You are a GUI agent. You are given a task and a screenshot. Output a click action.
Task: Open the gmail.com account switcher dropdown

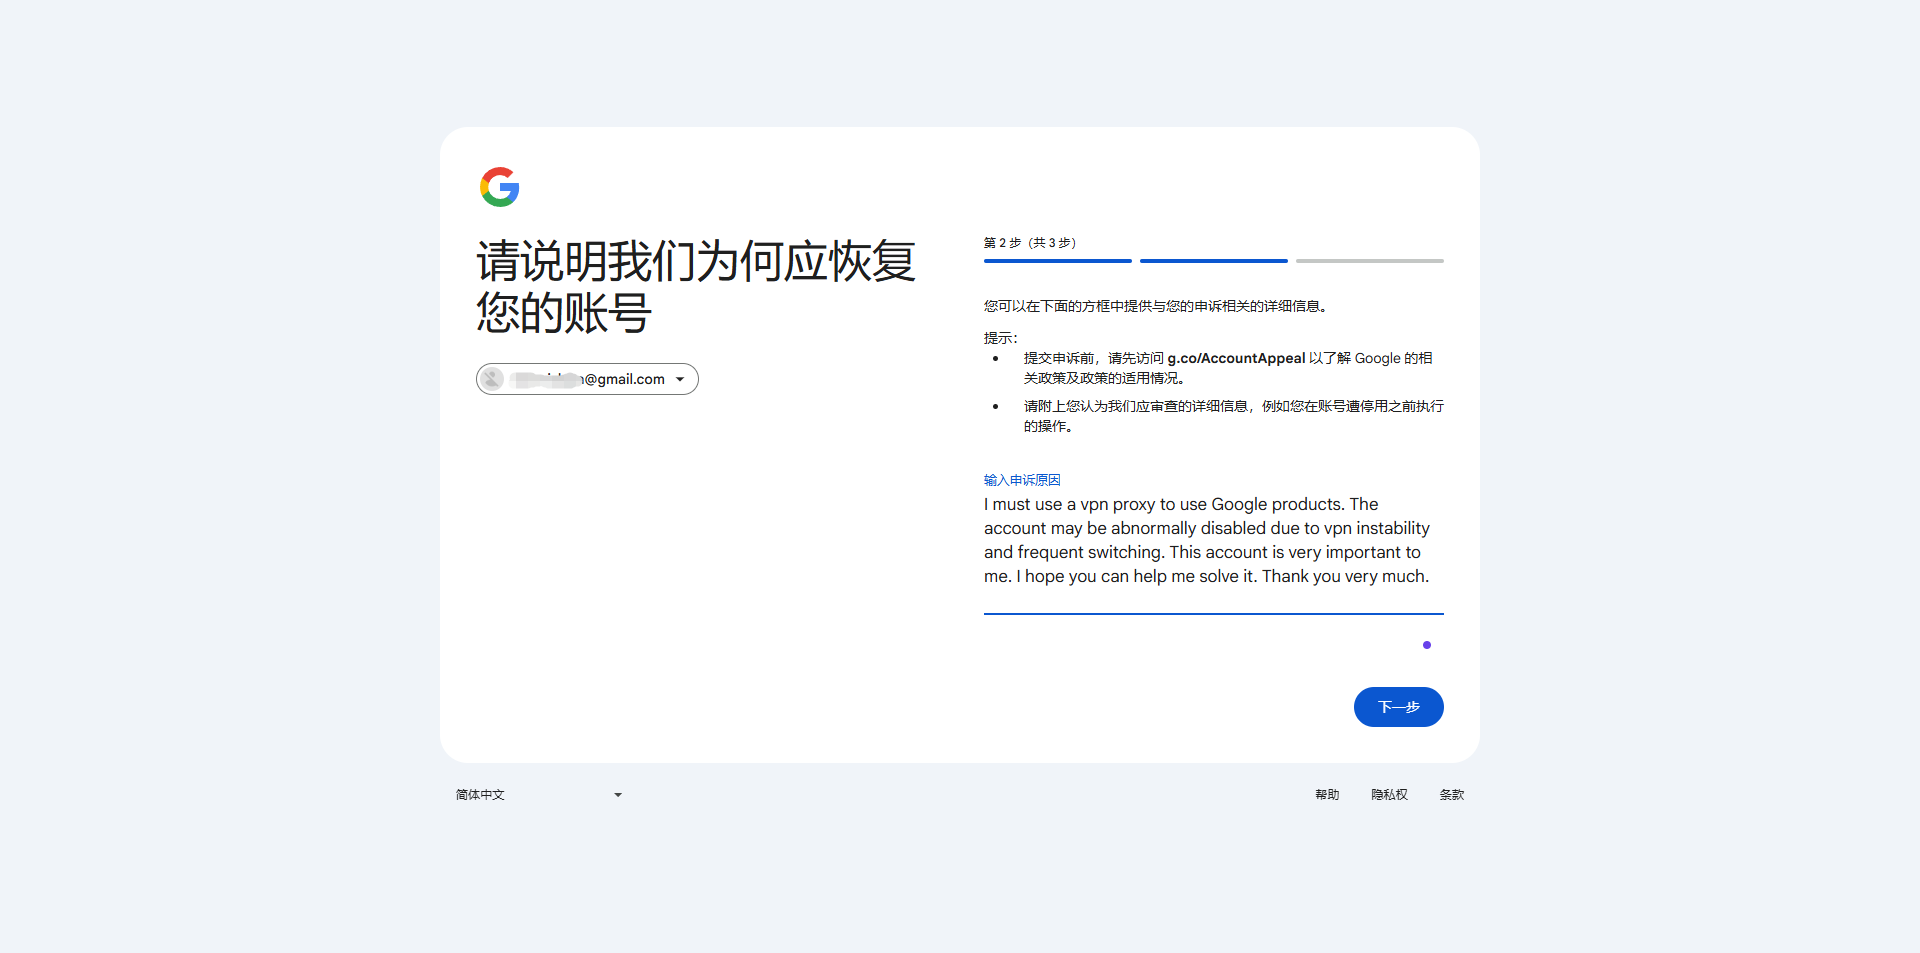pyautogui.click(x=587, y=379)
